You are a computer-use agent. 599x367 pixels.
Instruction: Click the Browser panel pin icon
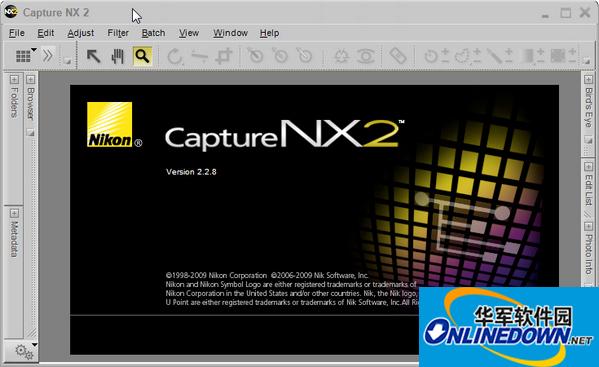coord(31,133)
